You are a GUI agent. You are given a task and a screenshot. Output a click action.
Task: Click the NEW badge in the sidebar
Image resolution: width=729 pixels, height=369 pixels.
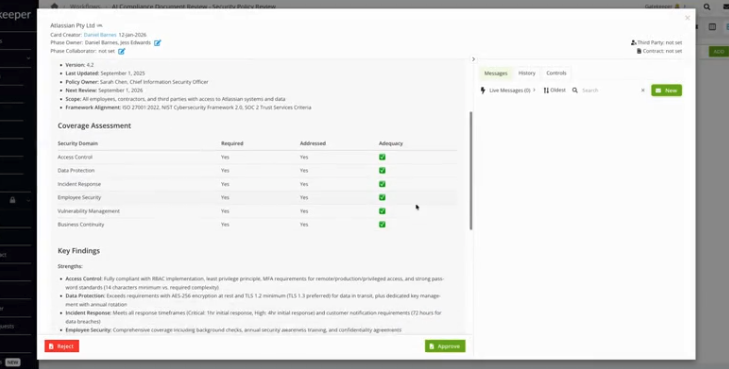[x=13, y=362]
